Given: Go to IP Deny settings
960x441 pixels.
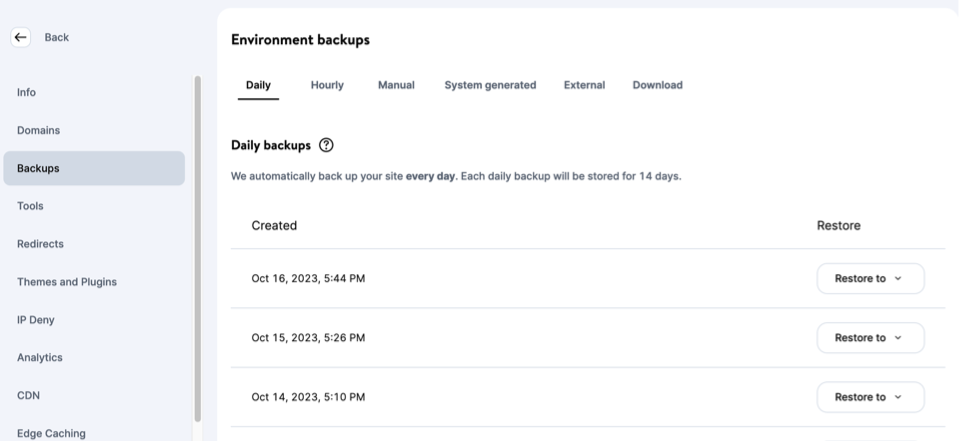Looking at the screenshot, I should tap(36, 320).
